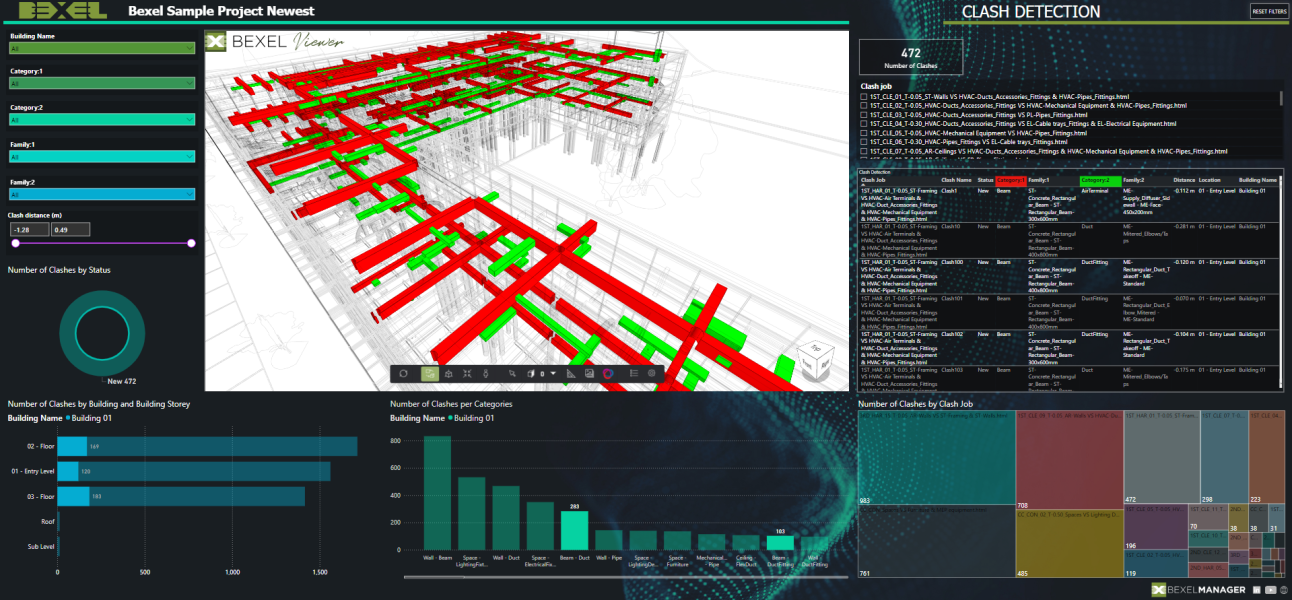This screenshot has height=600, width=1292.
Task: Click the section box cube icon
Action: [x=531, y=374]
